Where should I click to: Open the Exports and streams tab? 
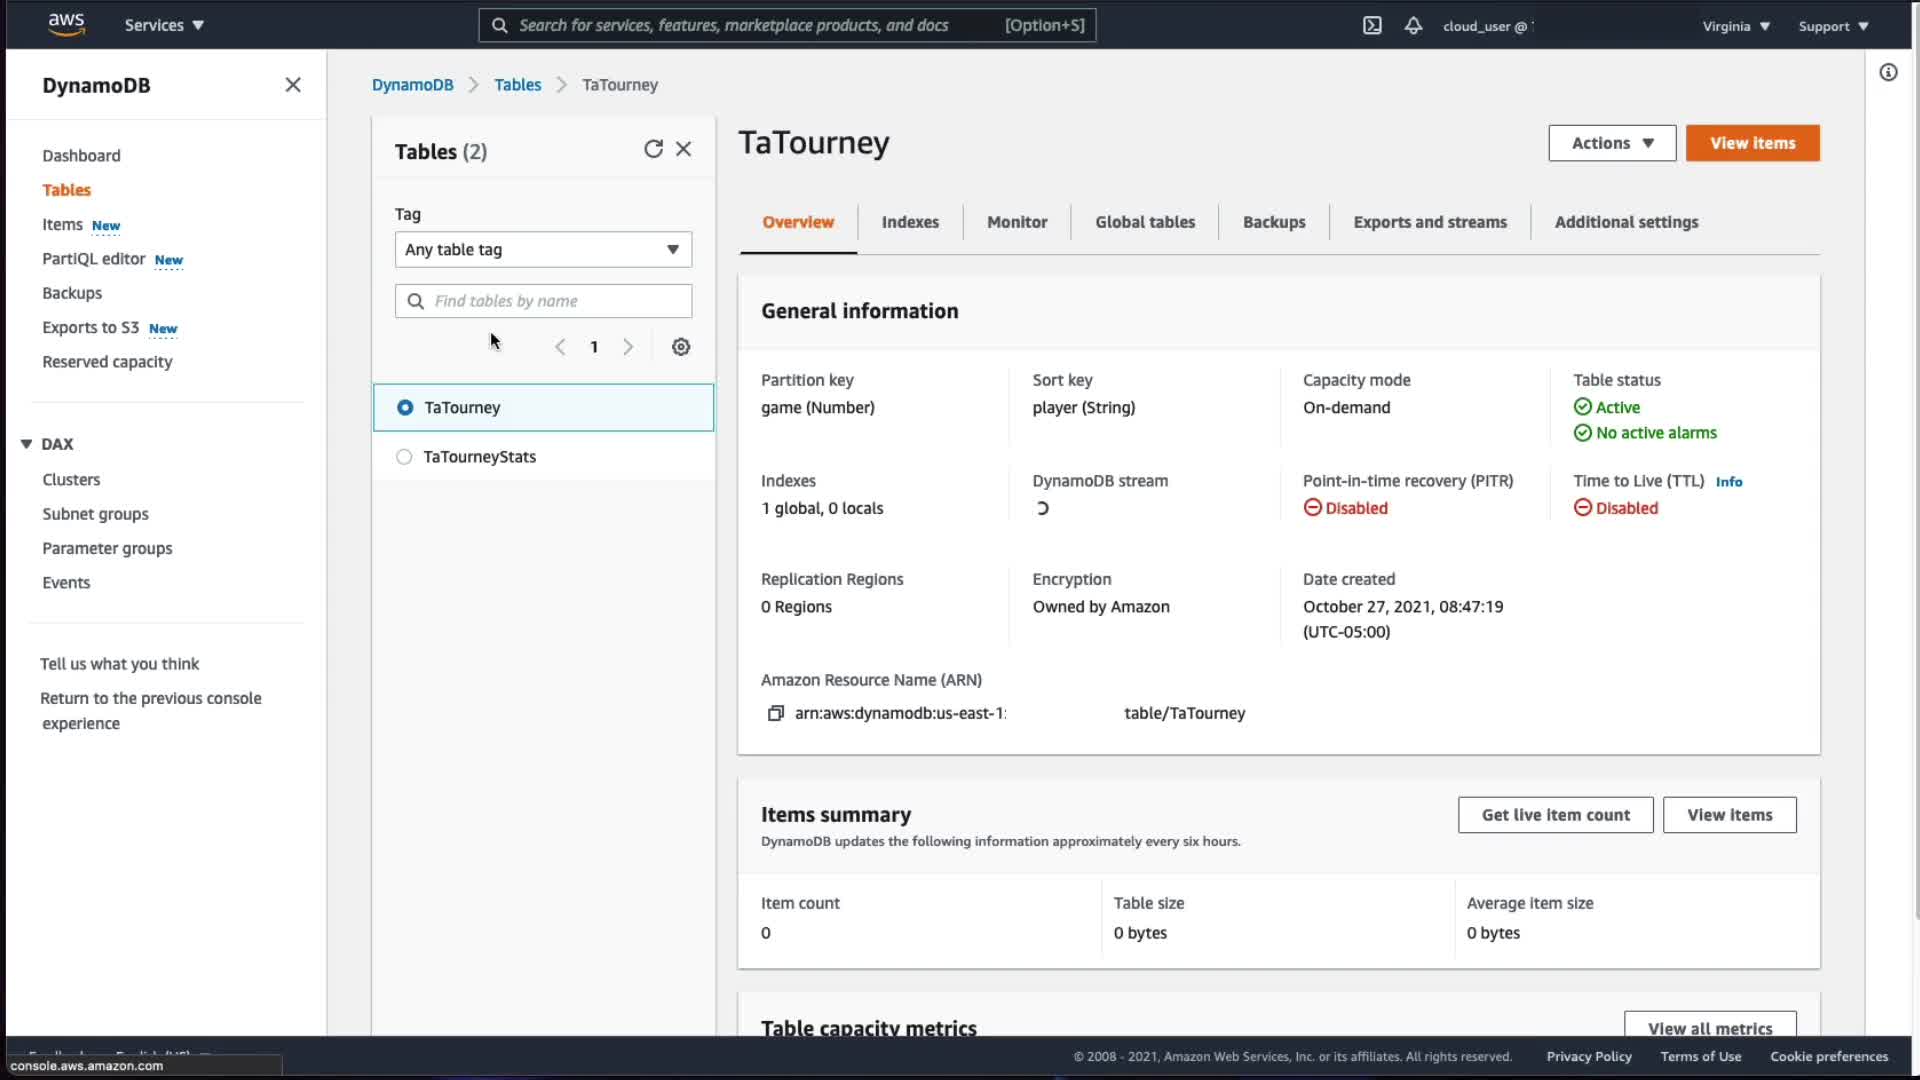coord(1430,222)
